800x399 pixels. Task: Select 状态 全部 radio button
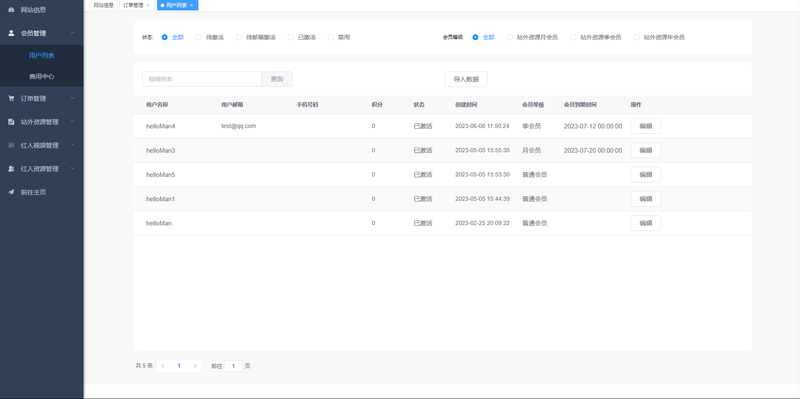pos(164,37)
